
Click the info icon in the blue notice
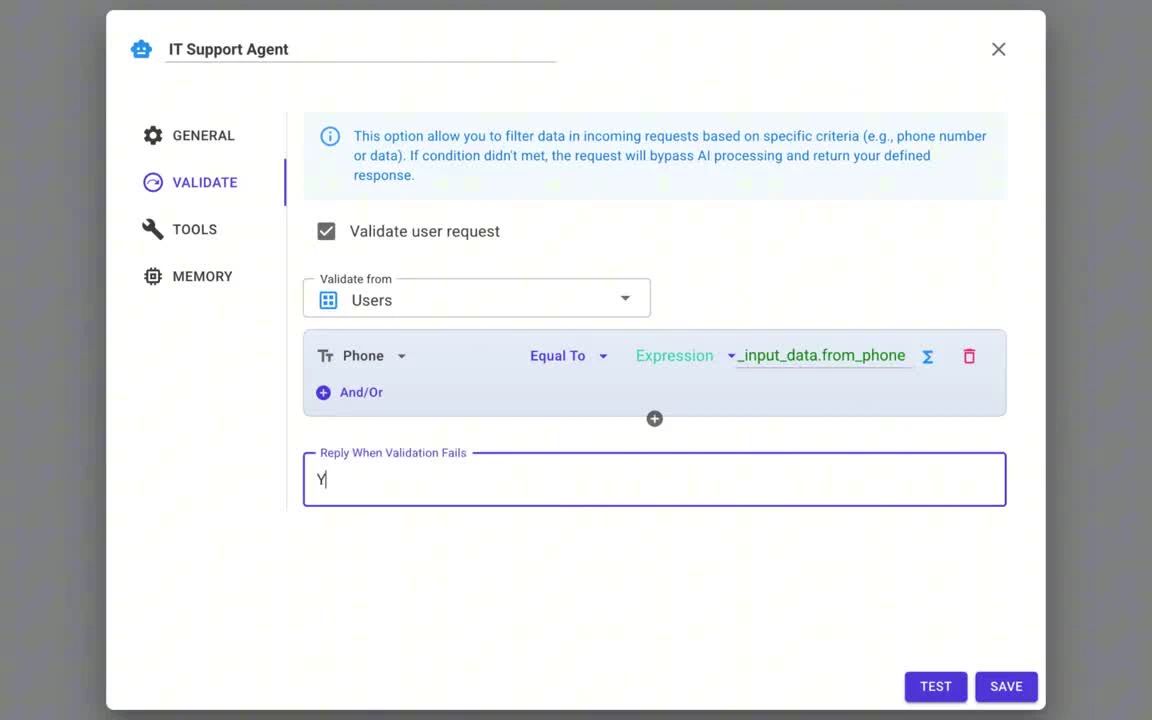click(330, 136)
